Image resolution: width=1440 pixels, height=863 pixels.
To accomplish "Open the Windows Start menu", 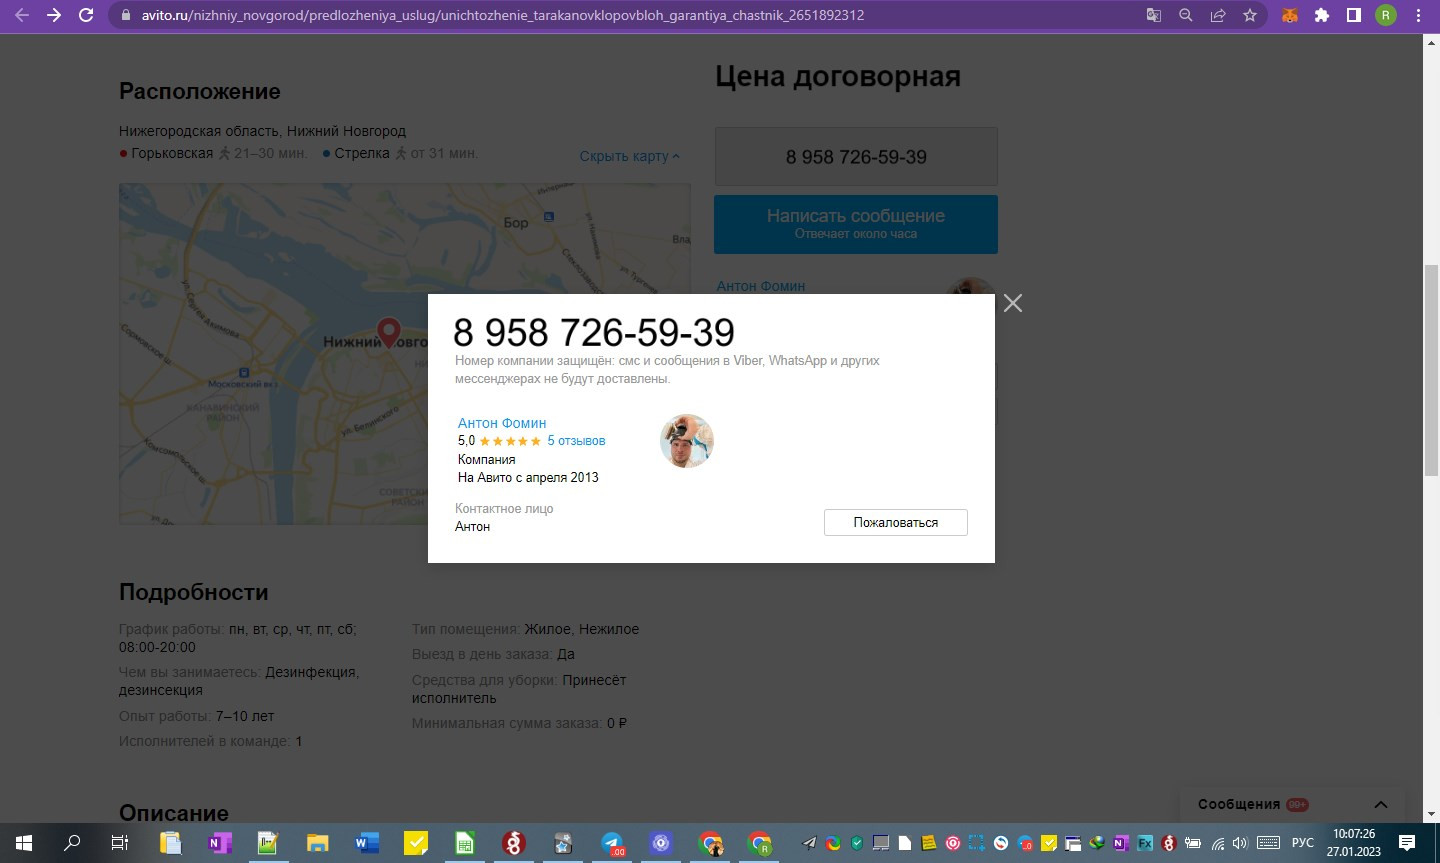I will pyautogui.click(x=24, y=843).
